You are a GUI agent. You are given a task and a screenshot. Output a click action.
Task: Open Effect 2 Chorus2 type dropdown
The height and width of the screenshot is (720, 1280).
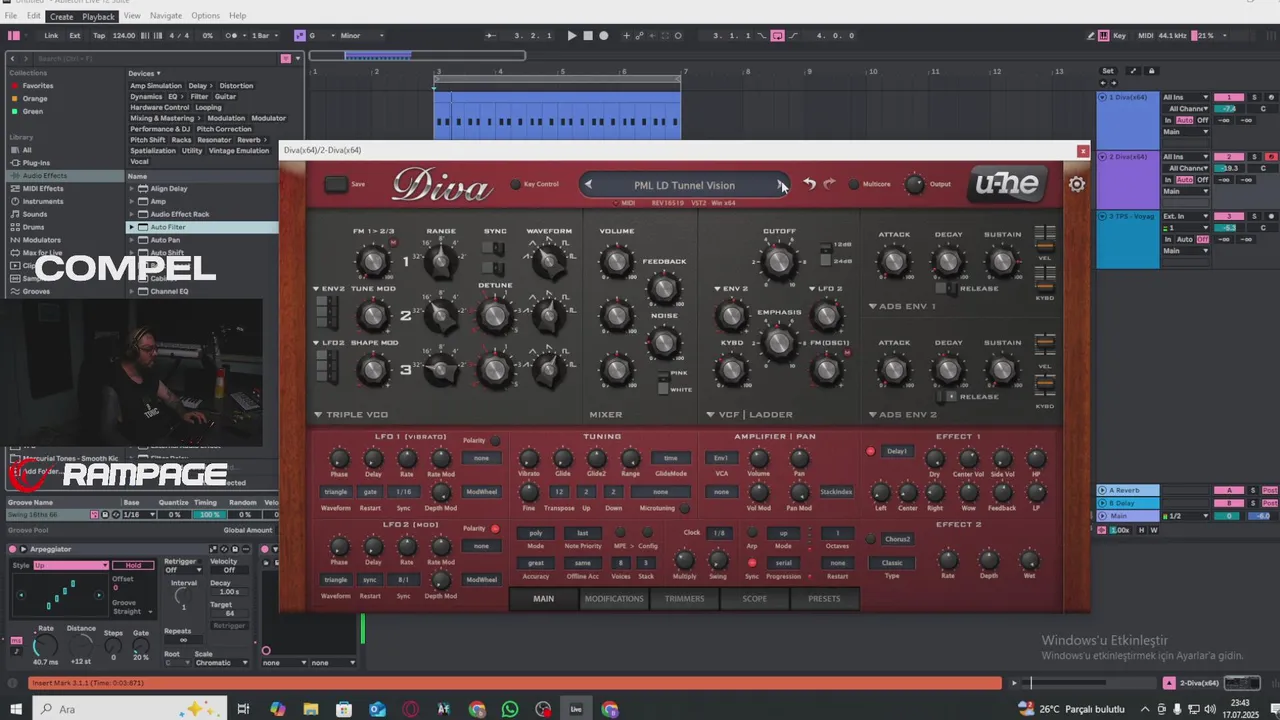(x=897, y=539)
